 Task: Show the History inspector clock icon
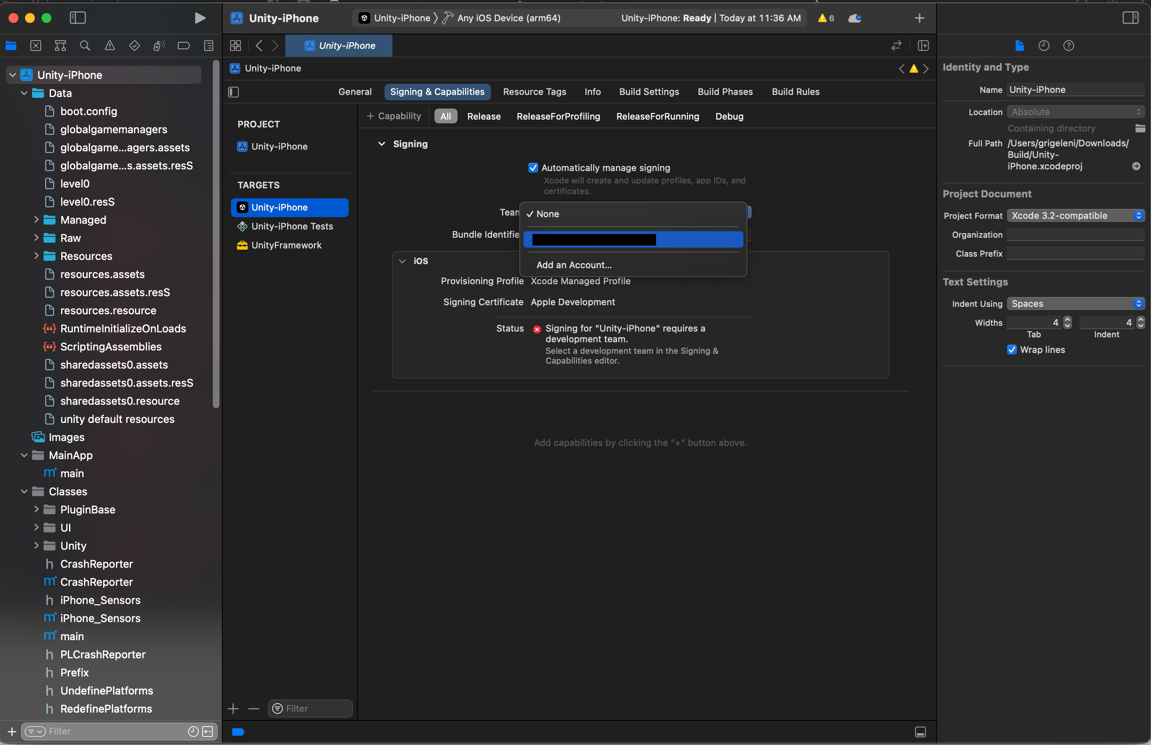coord(1044,46)
